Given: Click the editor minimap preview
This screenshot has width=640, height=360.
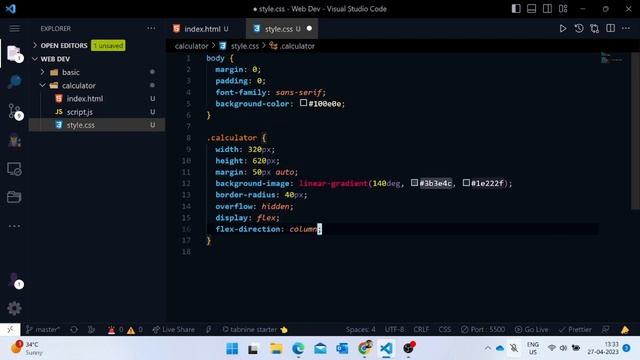Looking at the screenshot, I should click(611, 58).
